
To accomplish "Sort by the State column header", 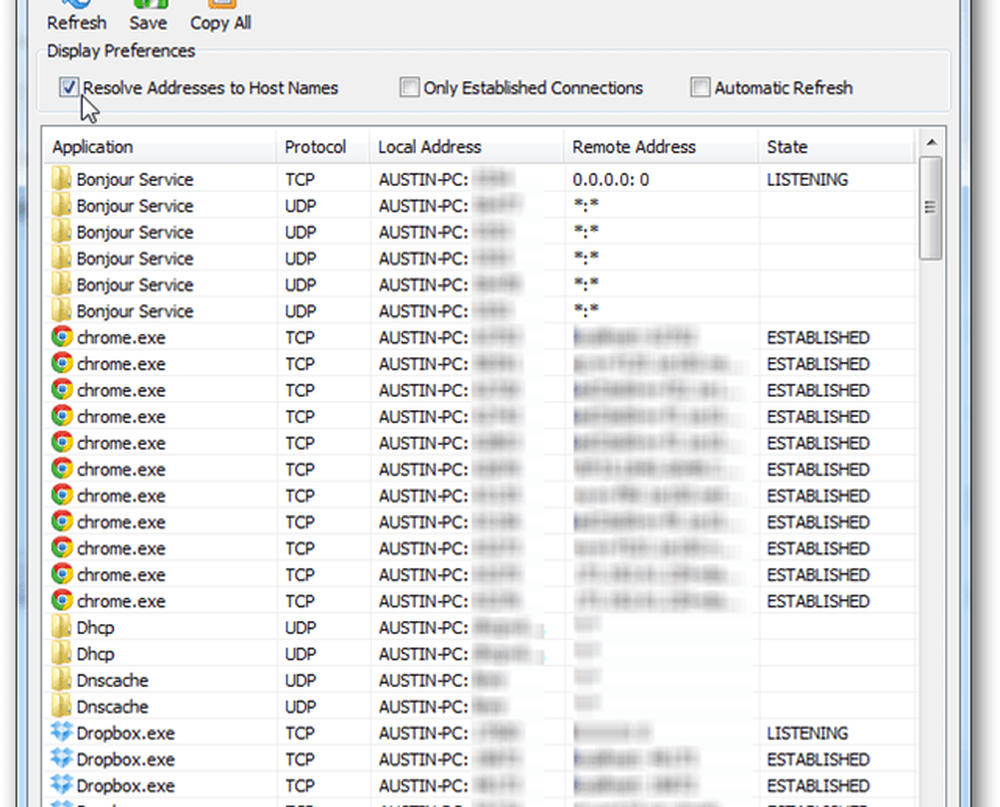I will point(837,147).
